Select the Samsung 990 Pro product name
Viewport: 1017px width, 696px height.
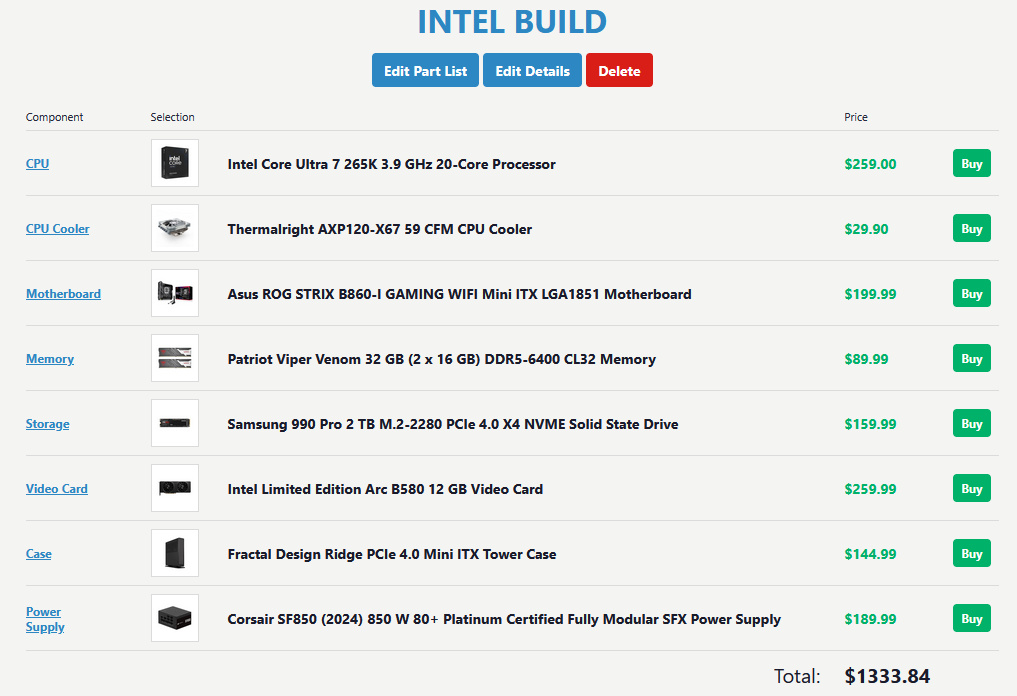pyautogui.click(x=453, y=424)
